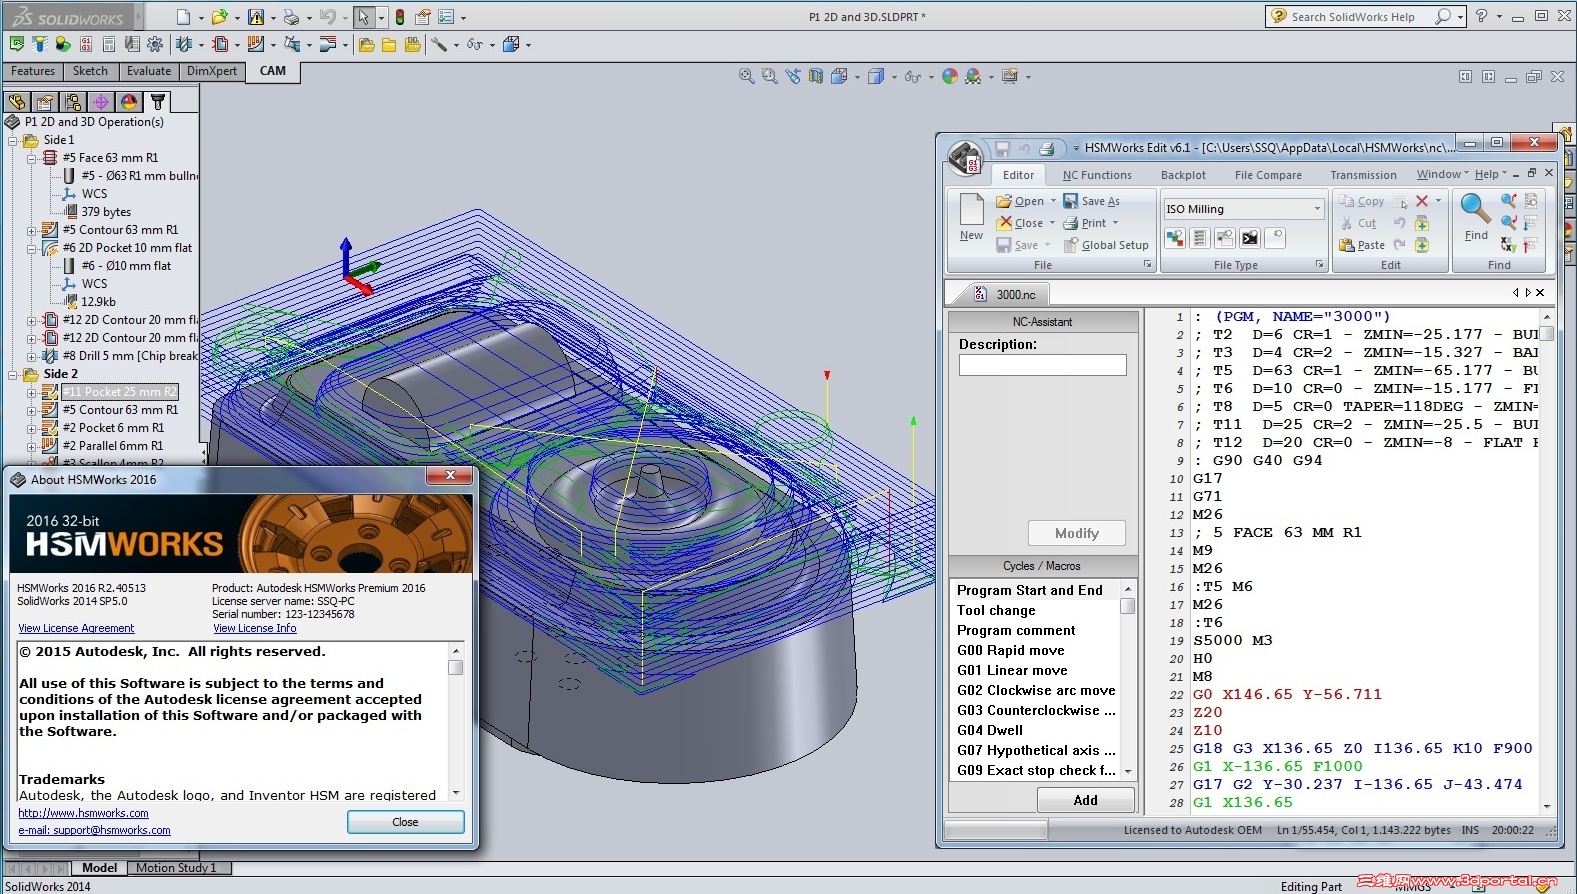Screen dimensions: 1577x894
Task: Click the Description input field in NC-Assistant
Action: pyautogui.click(x=1043, y=365)
